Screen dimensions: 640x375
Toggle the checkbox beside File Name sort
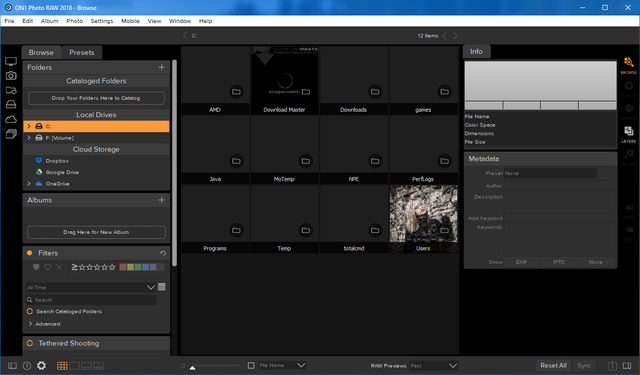[251, 365]
